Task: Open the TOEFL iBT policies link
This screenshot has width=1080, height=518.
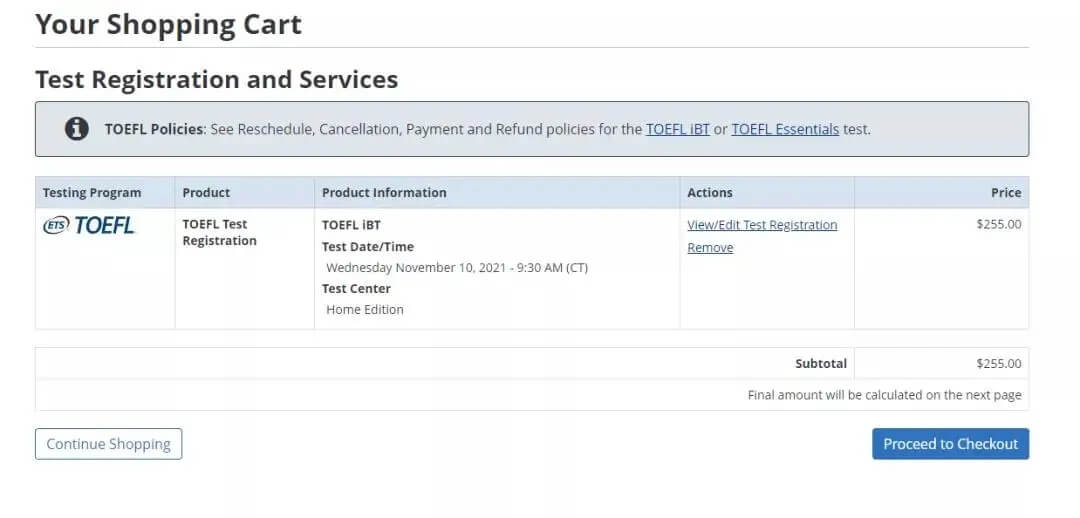Action: [678, 129]
